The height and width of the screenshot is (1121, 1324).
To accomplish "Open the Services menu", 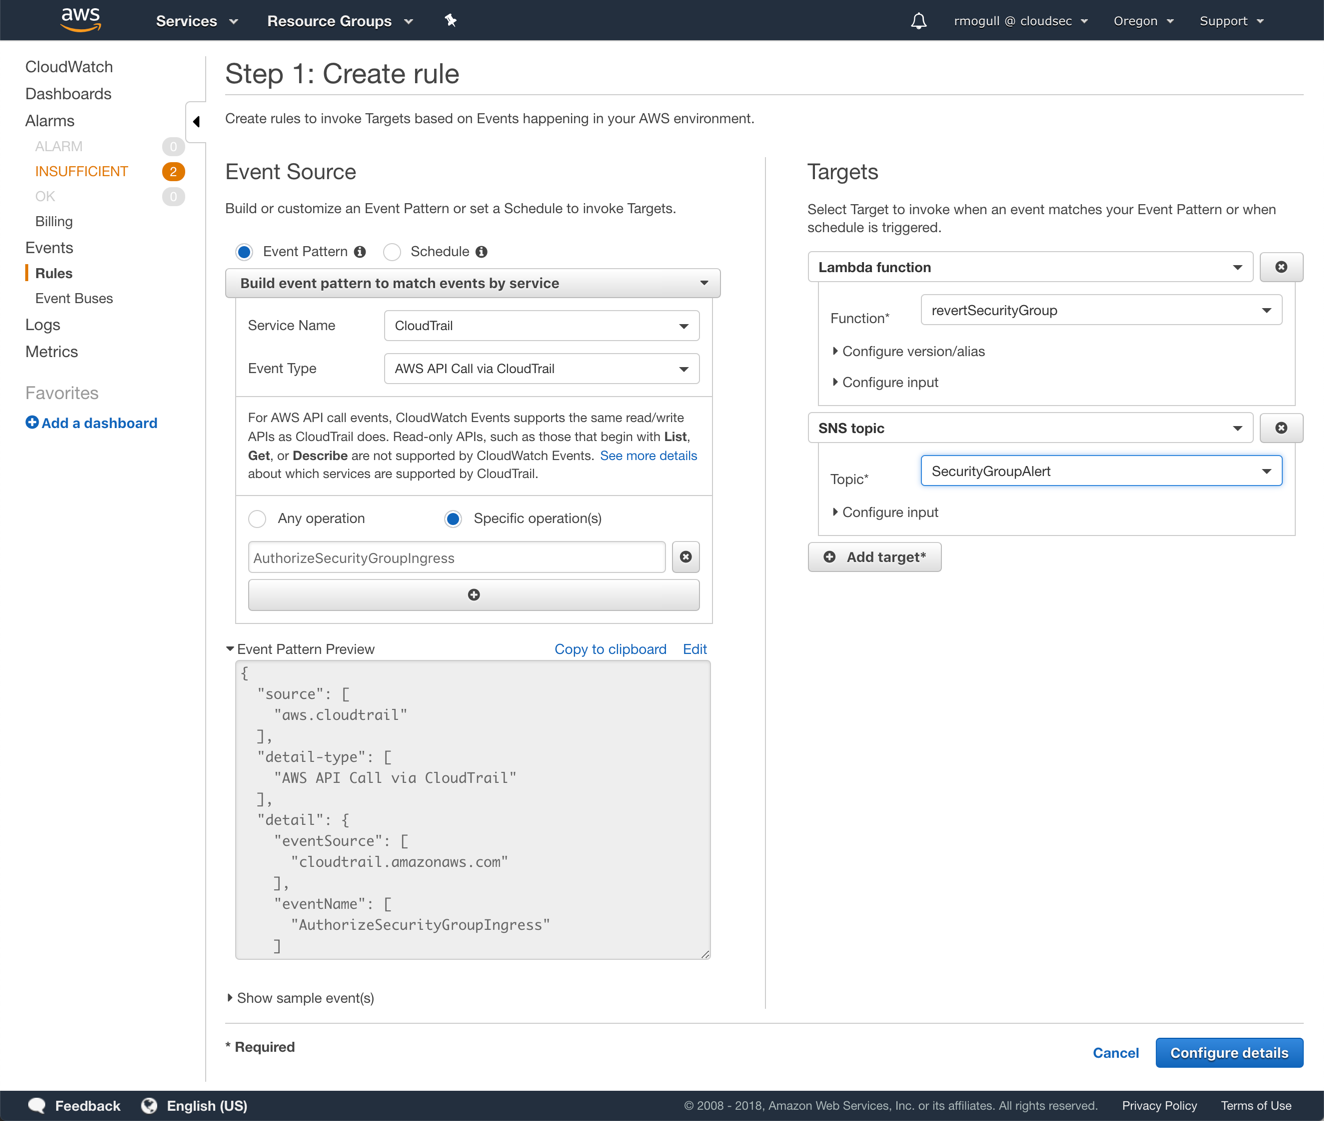I will point(197,21).
